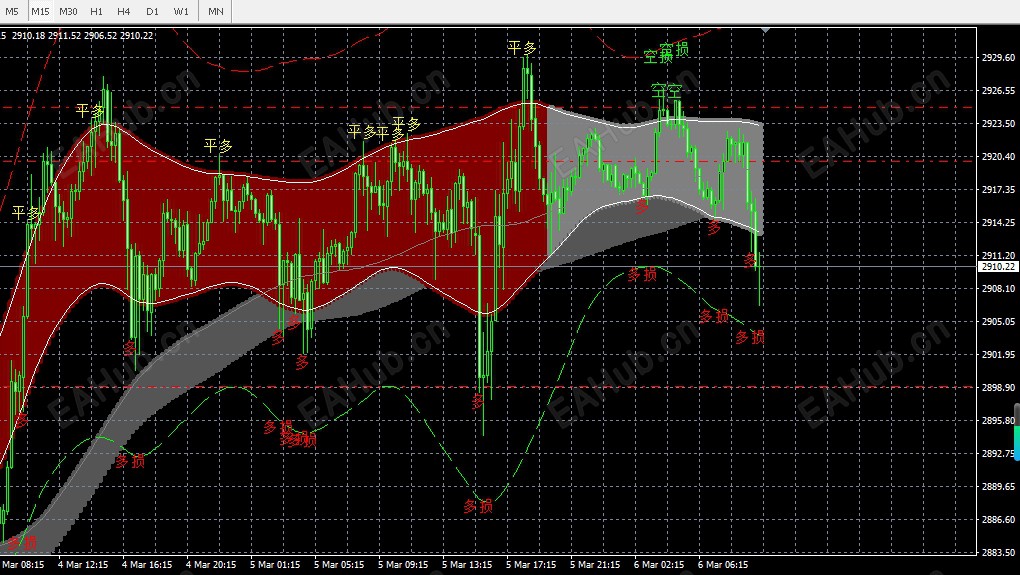The image size is (1020, 575).
Task: Click price scale value 2905.05
Action: point(998,321)
